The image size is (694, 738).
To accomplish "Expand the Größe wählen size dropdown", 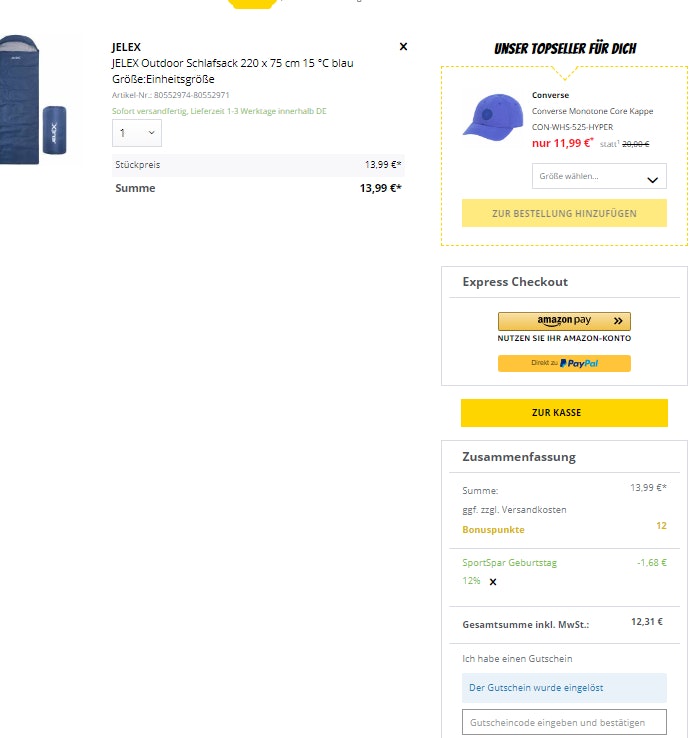I will coord(598,177).
